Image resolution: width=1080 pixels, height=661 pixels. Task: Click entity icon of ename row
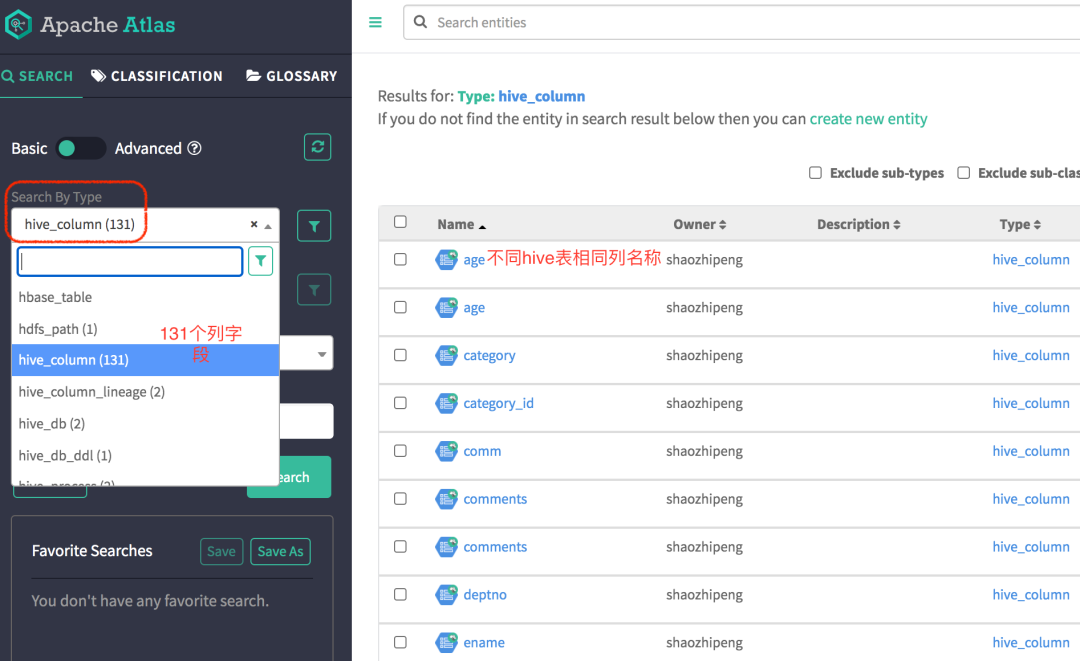(446, 642)
